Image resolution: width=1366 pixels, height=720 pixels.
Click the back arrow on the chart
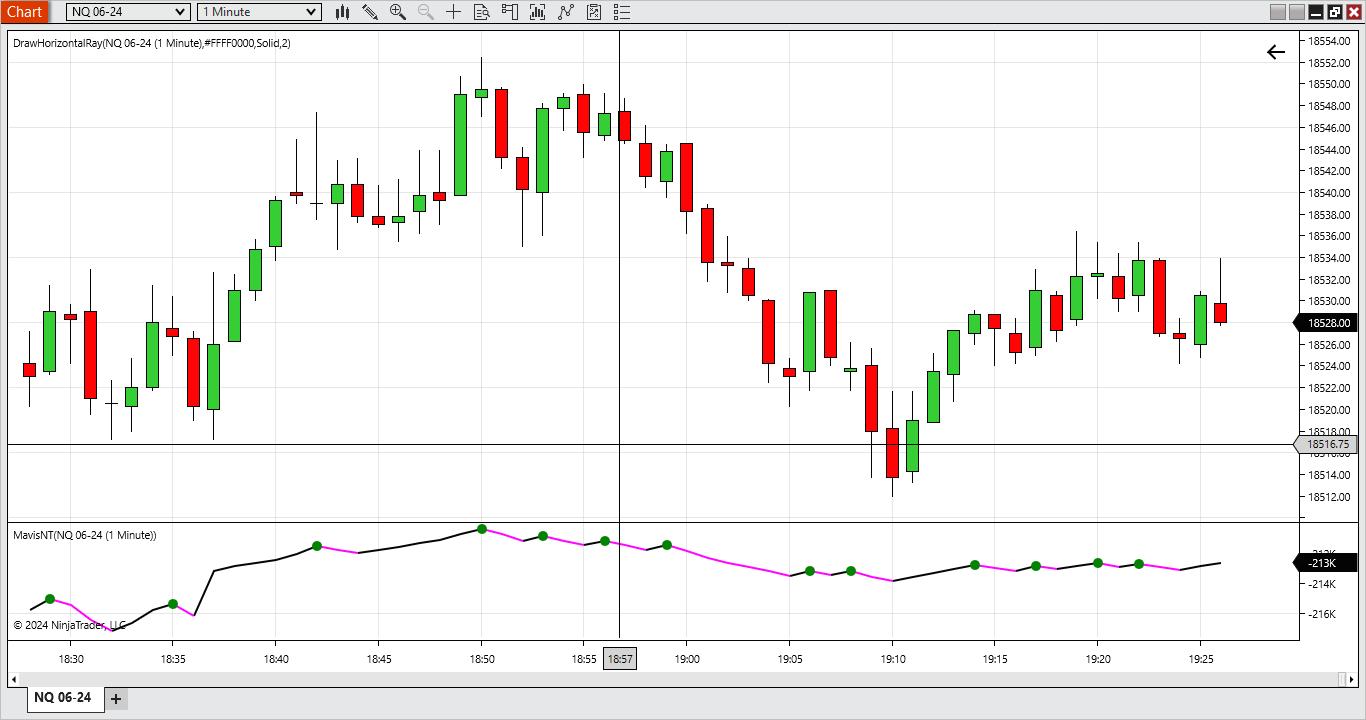1276,53
